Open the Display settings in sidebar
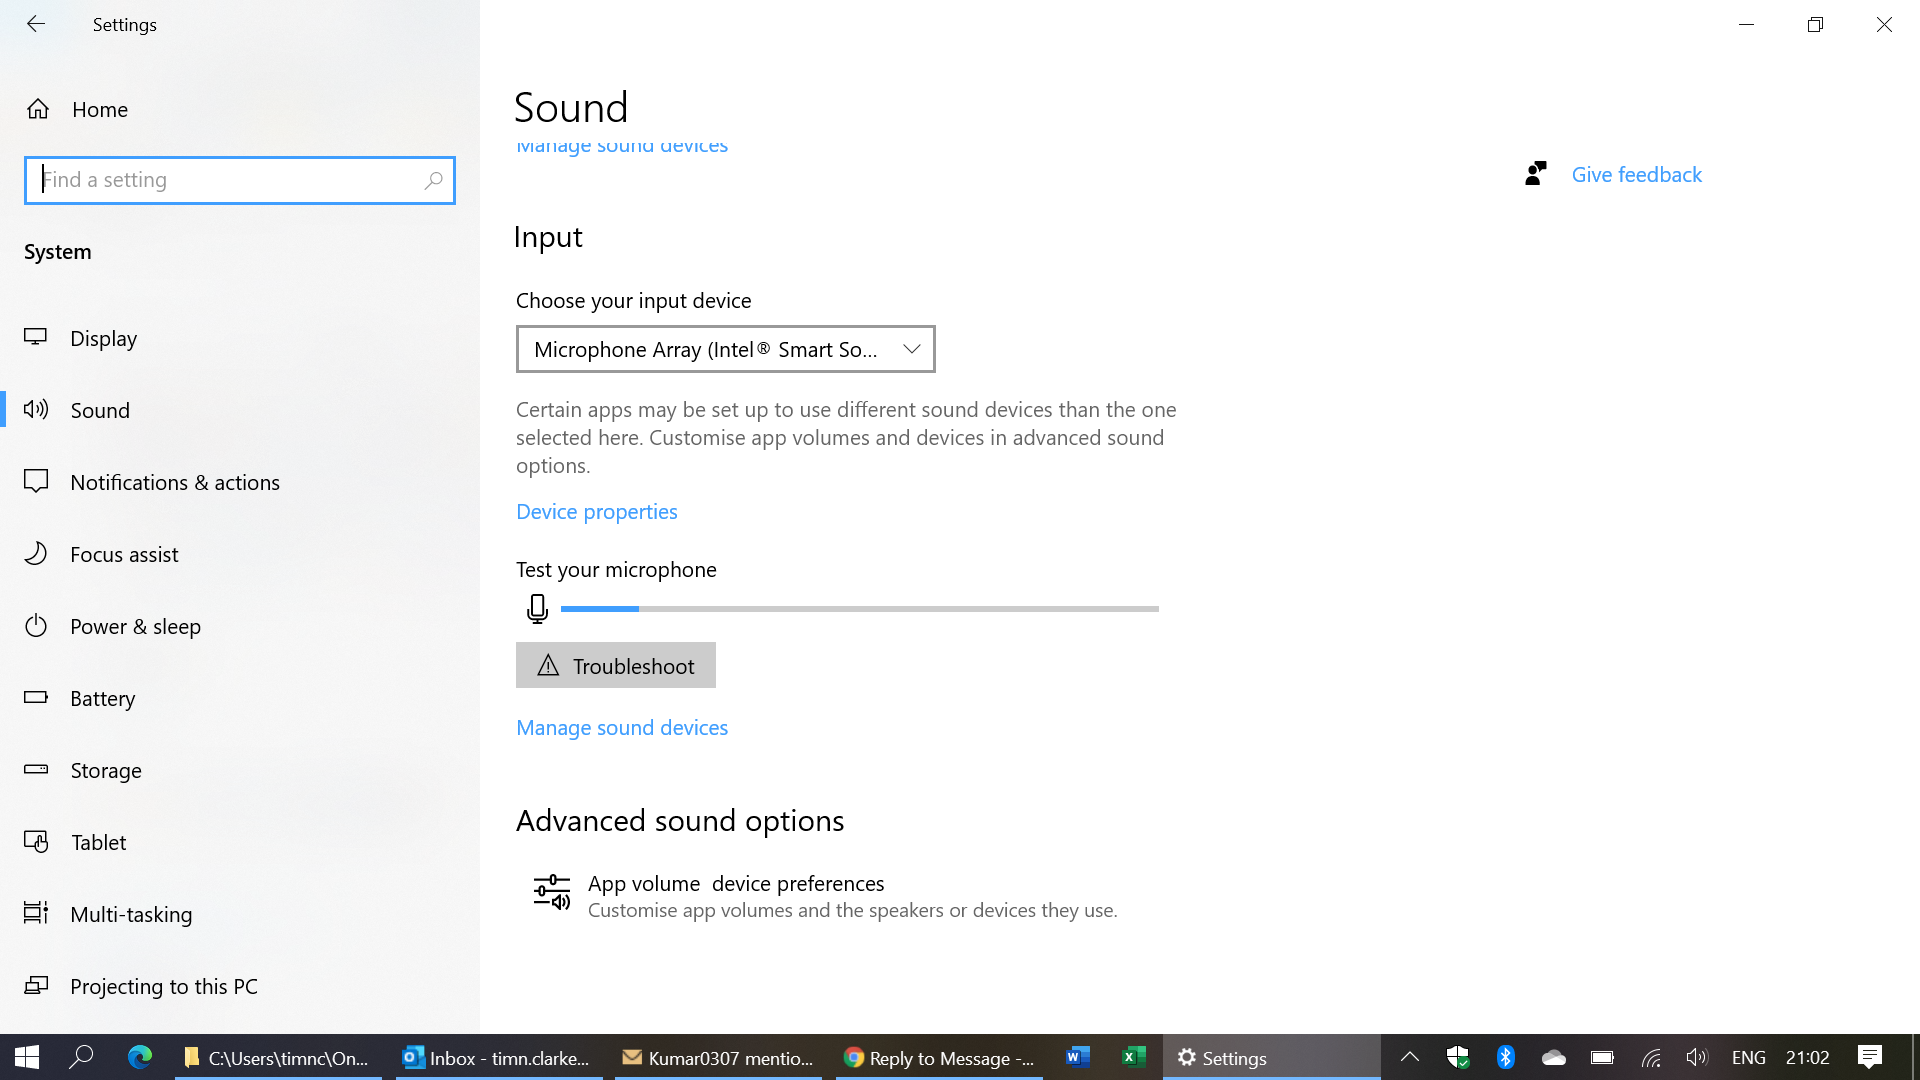The image size is (1920, 1080). pos(103,338)
